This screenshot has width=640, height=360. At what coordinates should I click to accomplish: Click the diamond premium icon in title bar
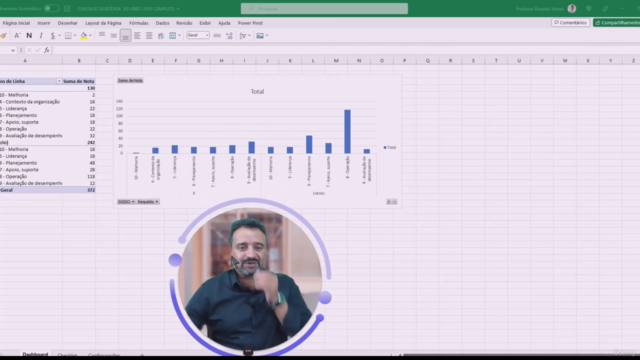[x=589, y=9]
